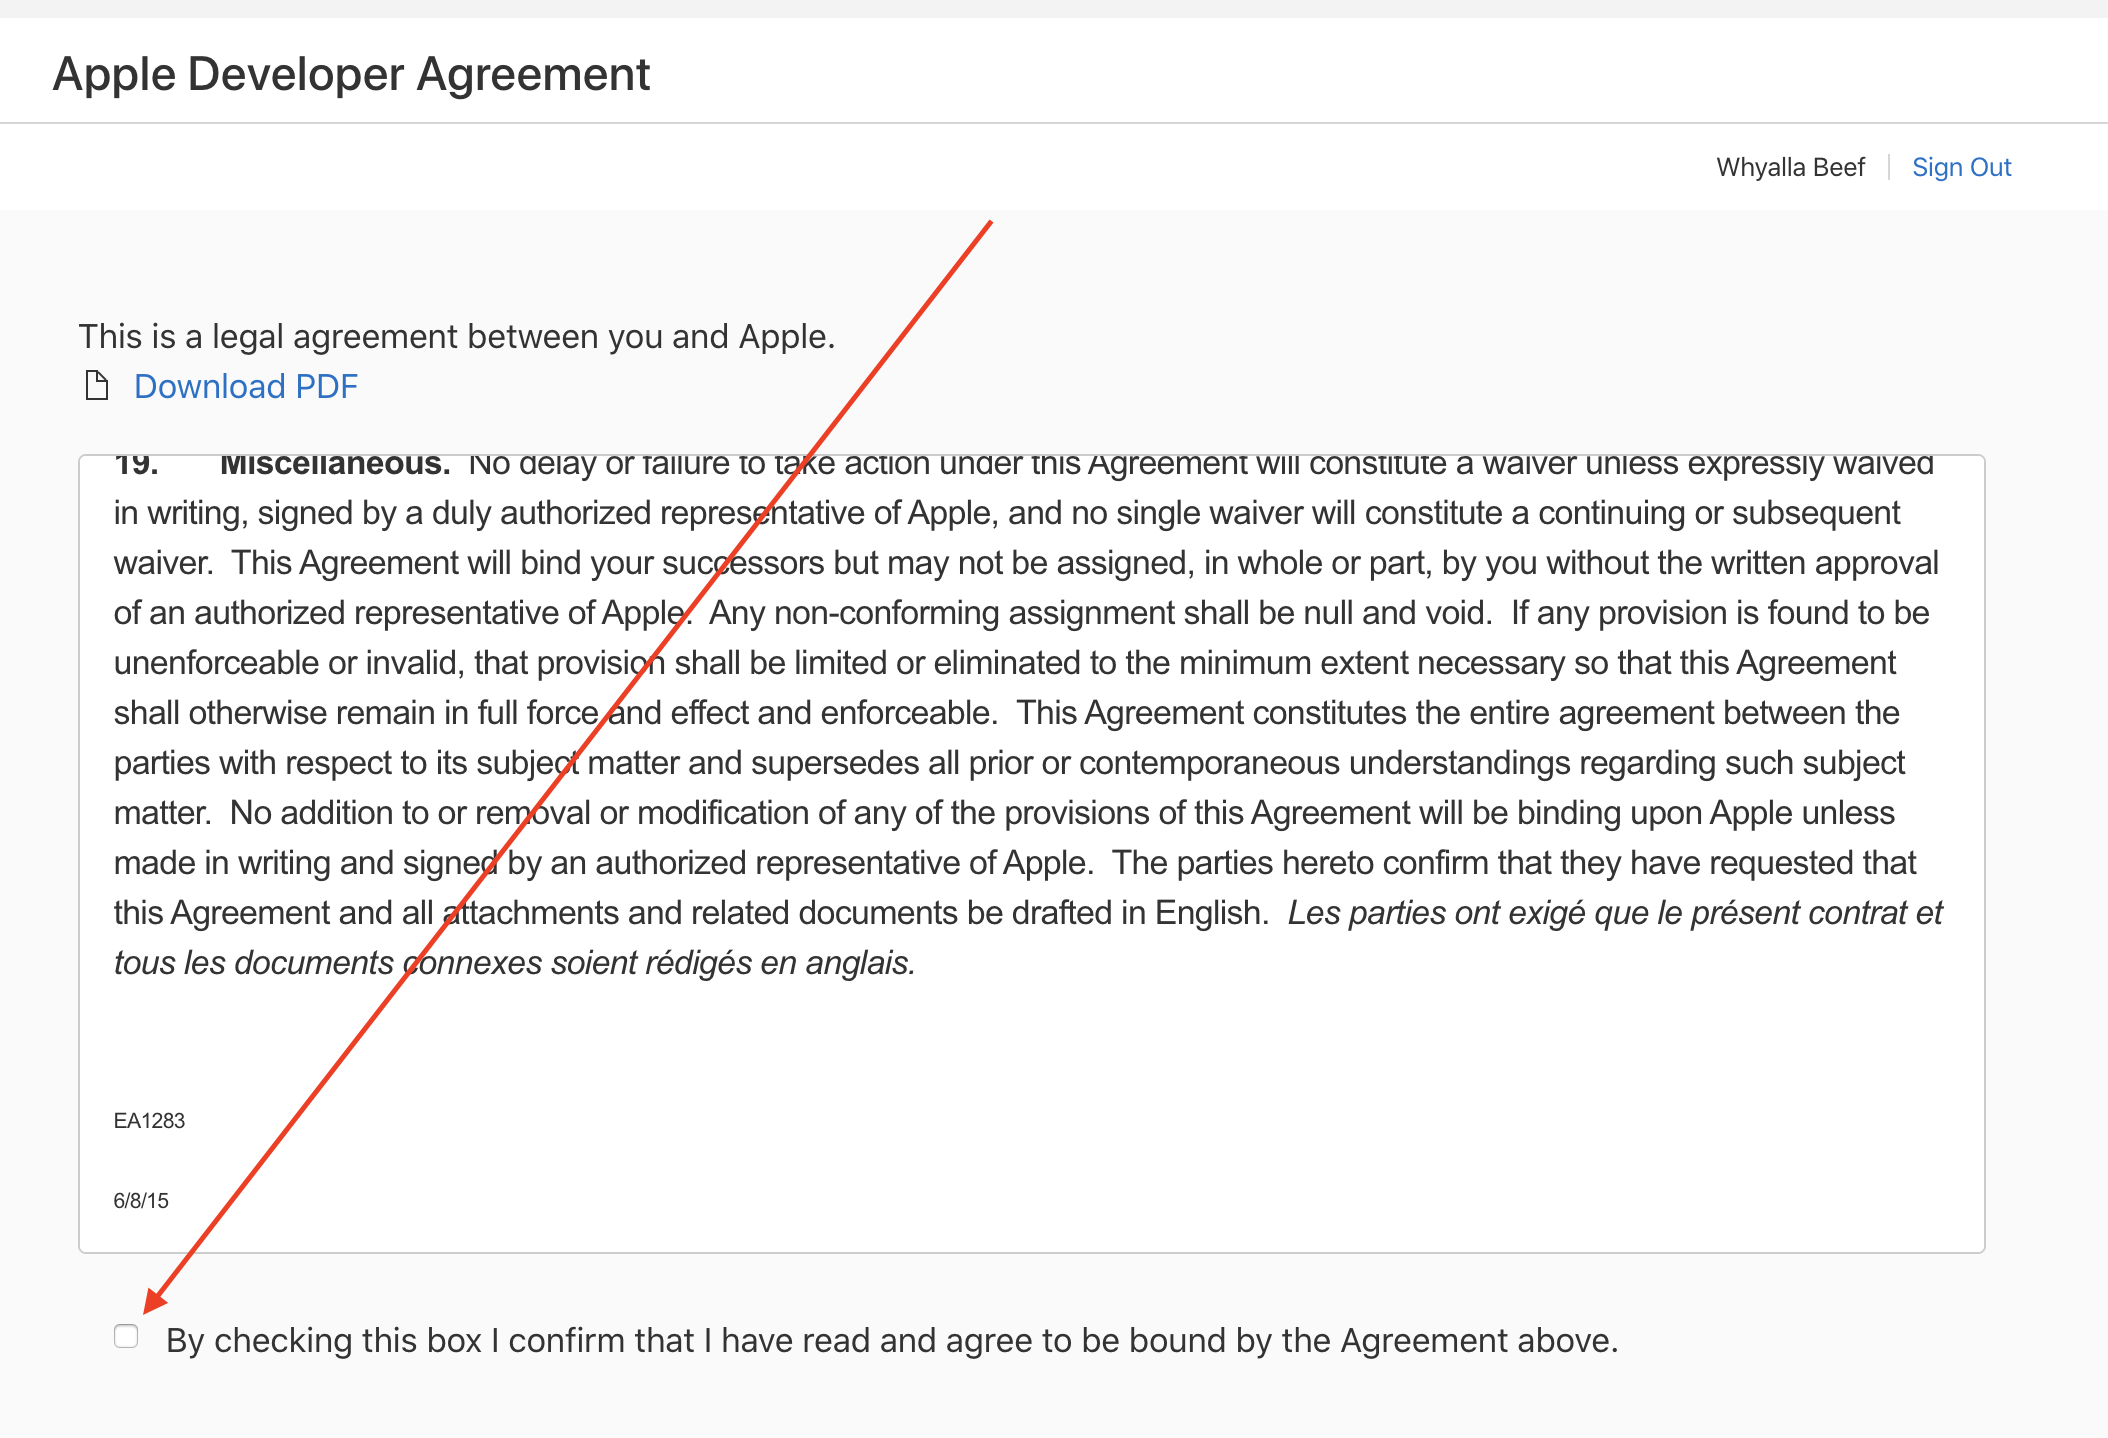Sign out via the Sign Out link
The image size is (2108, 1438).
(x=1961, y=167)
